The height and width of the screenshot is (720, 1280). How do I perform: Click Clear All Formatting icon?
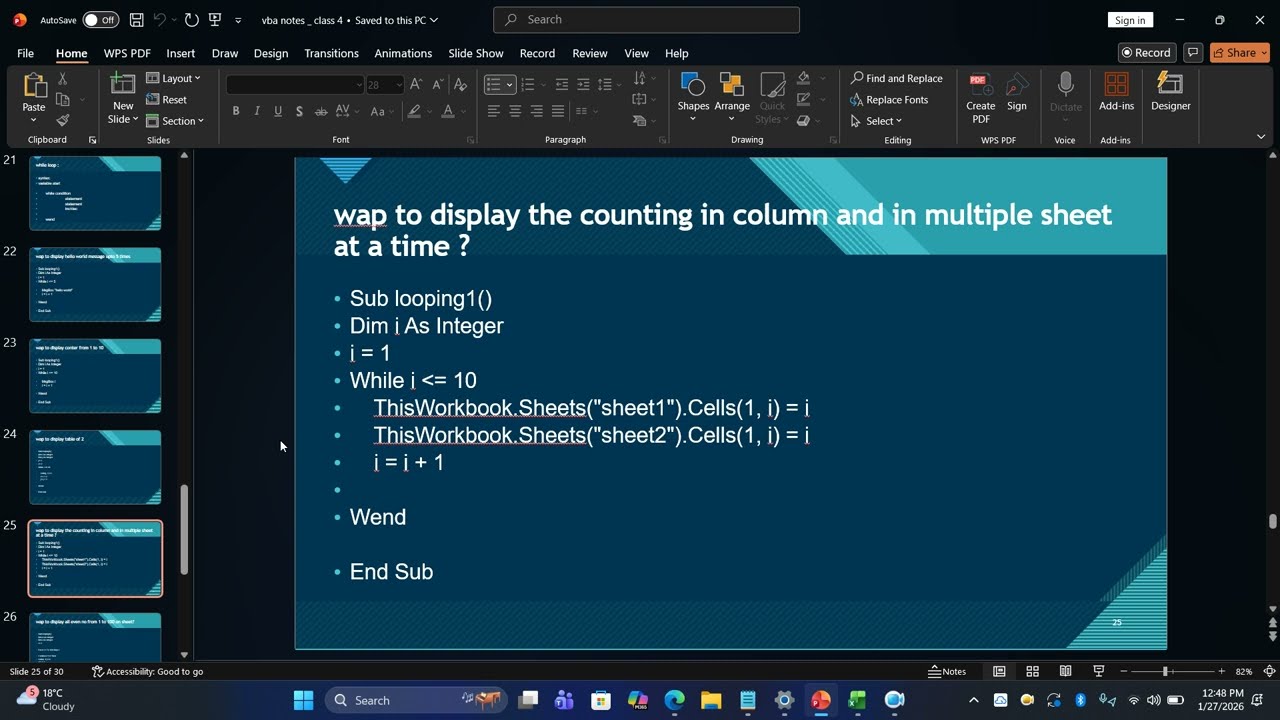(460, 85)
